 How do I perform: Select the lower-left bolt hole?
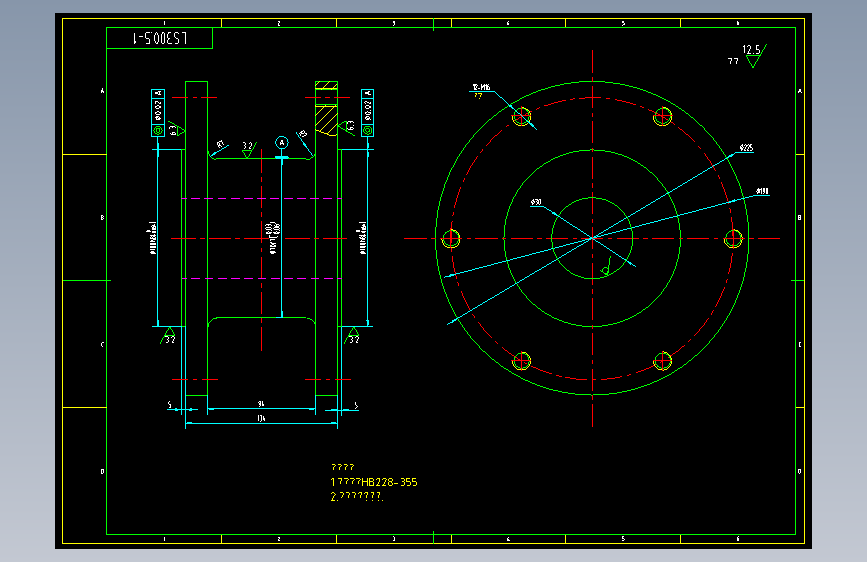tap(522, 361)
